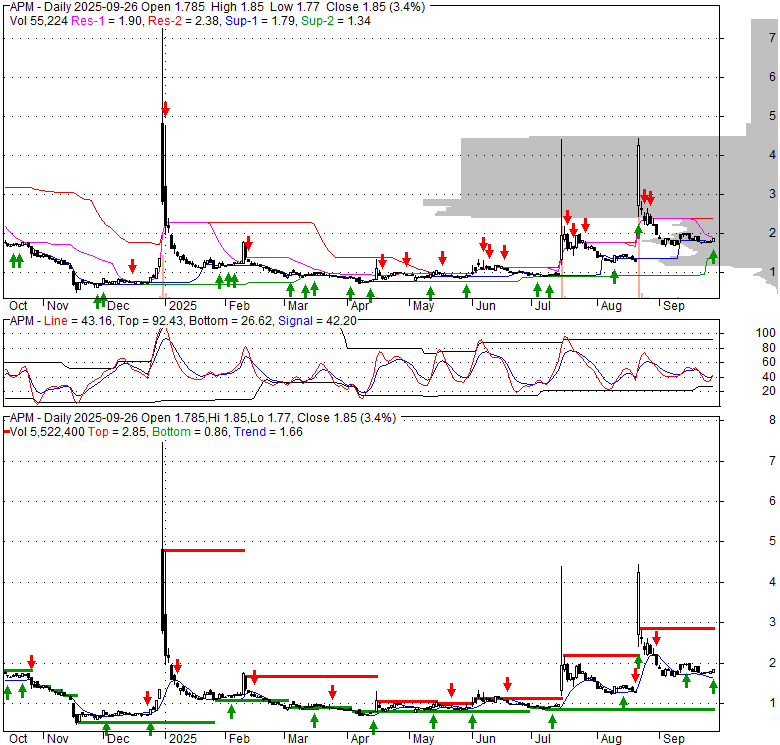Select the oscillator Top = 92.43 label
Viewport: 780px width, 745px height.
pos(151,321)
